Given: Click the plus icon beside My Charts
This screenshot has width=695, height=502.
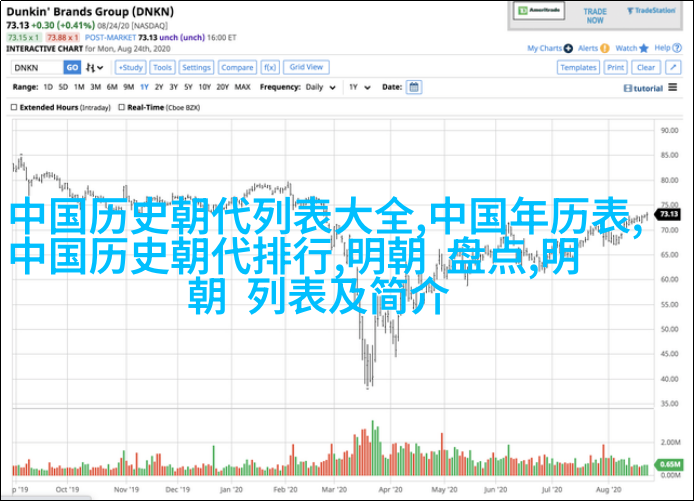Looking at the screenshot, I should [x=568, y=48].
